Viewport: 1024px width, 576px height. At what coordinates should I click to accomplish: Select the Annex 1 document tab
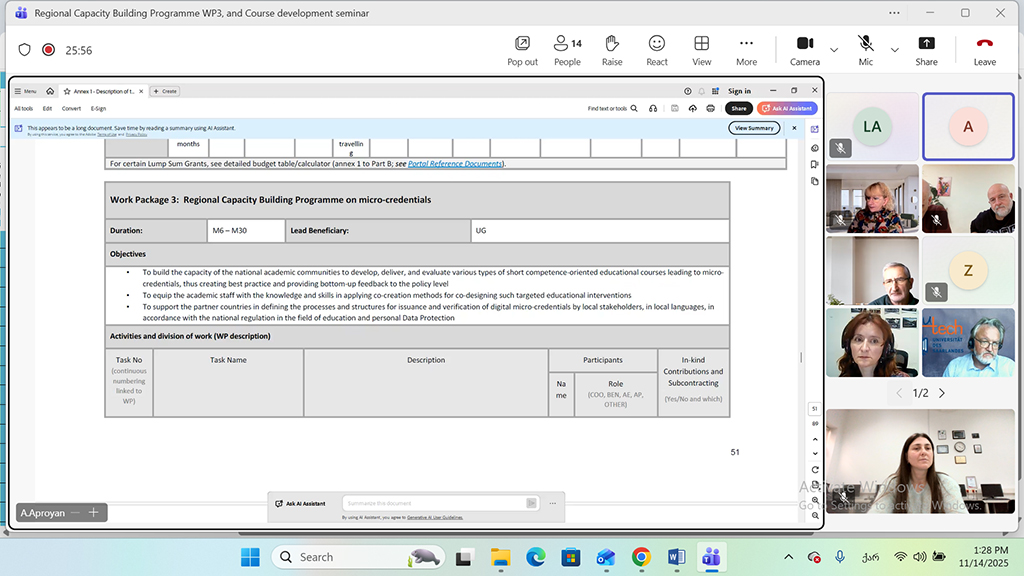[x=103, y=91]
